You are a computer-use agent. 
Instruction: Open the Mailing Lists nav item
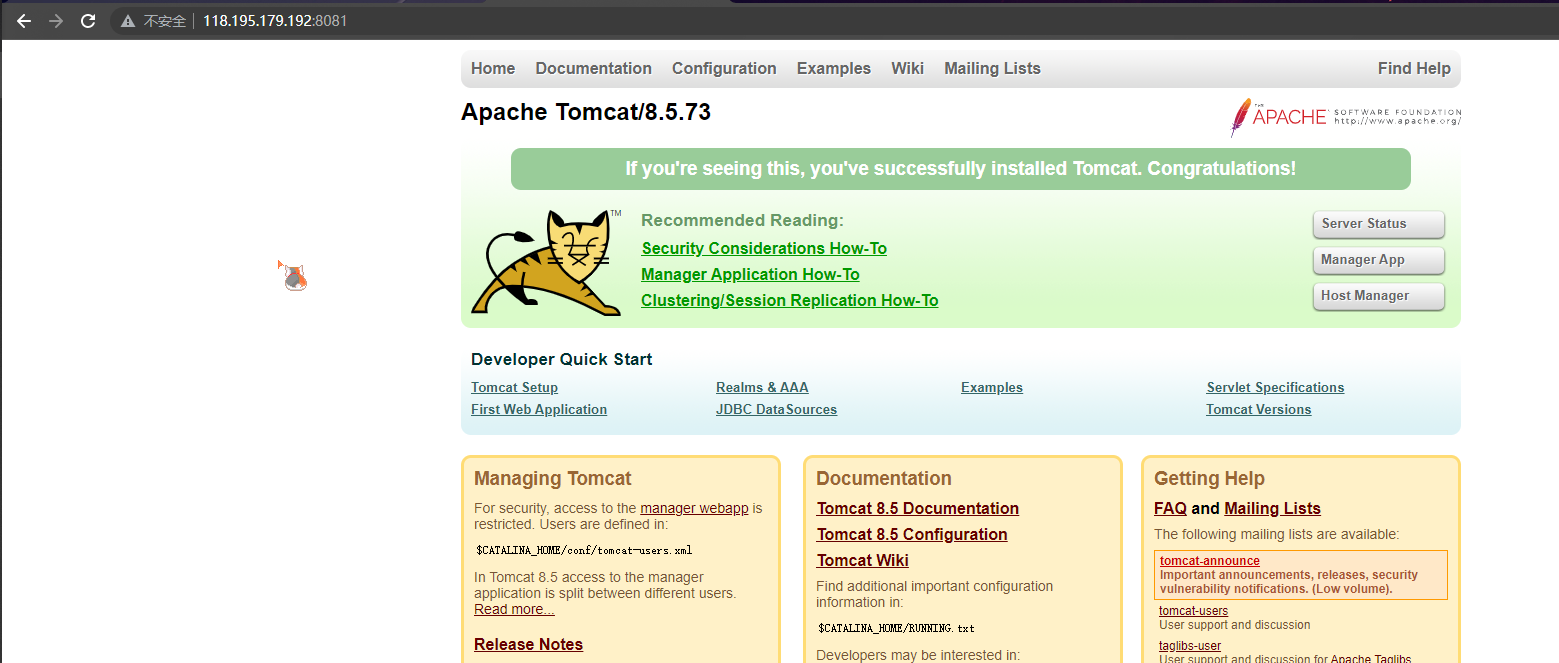pyautogui.click(x=992, y=69)
